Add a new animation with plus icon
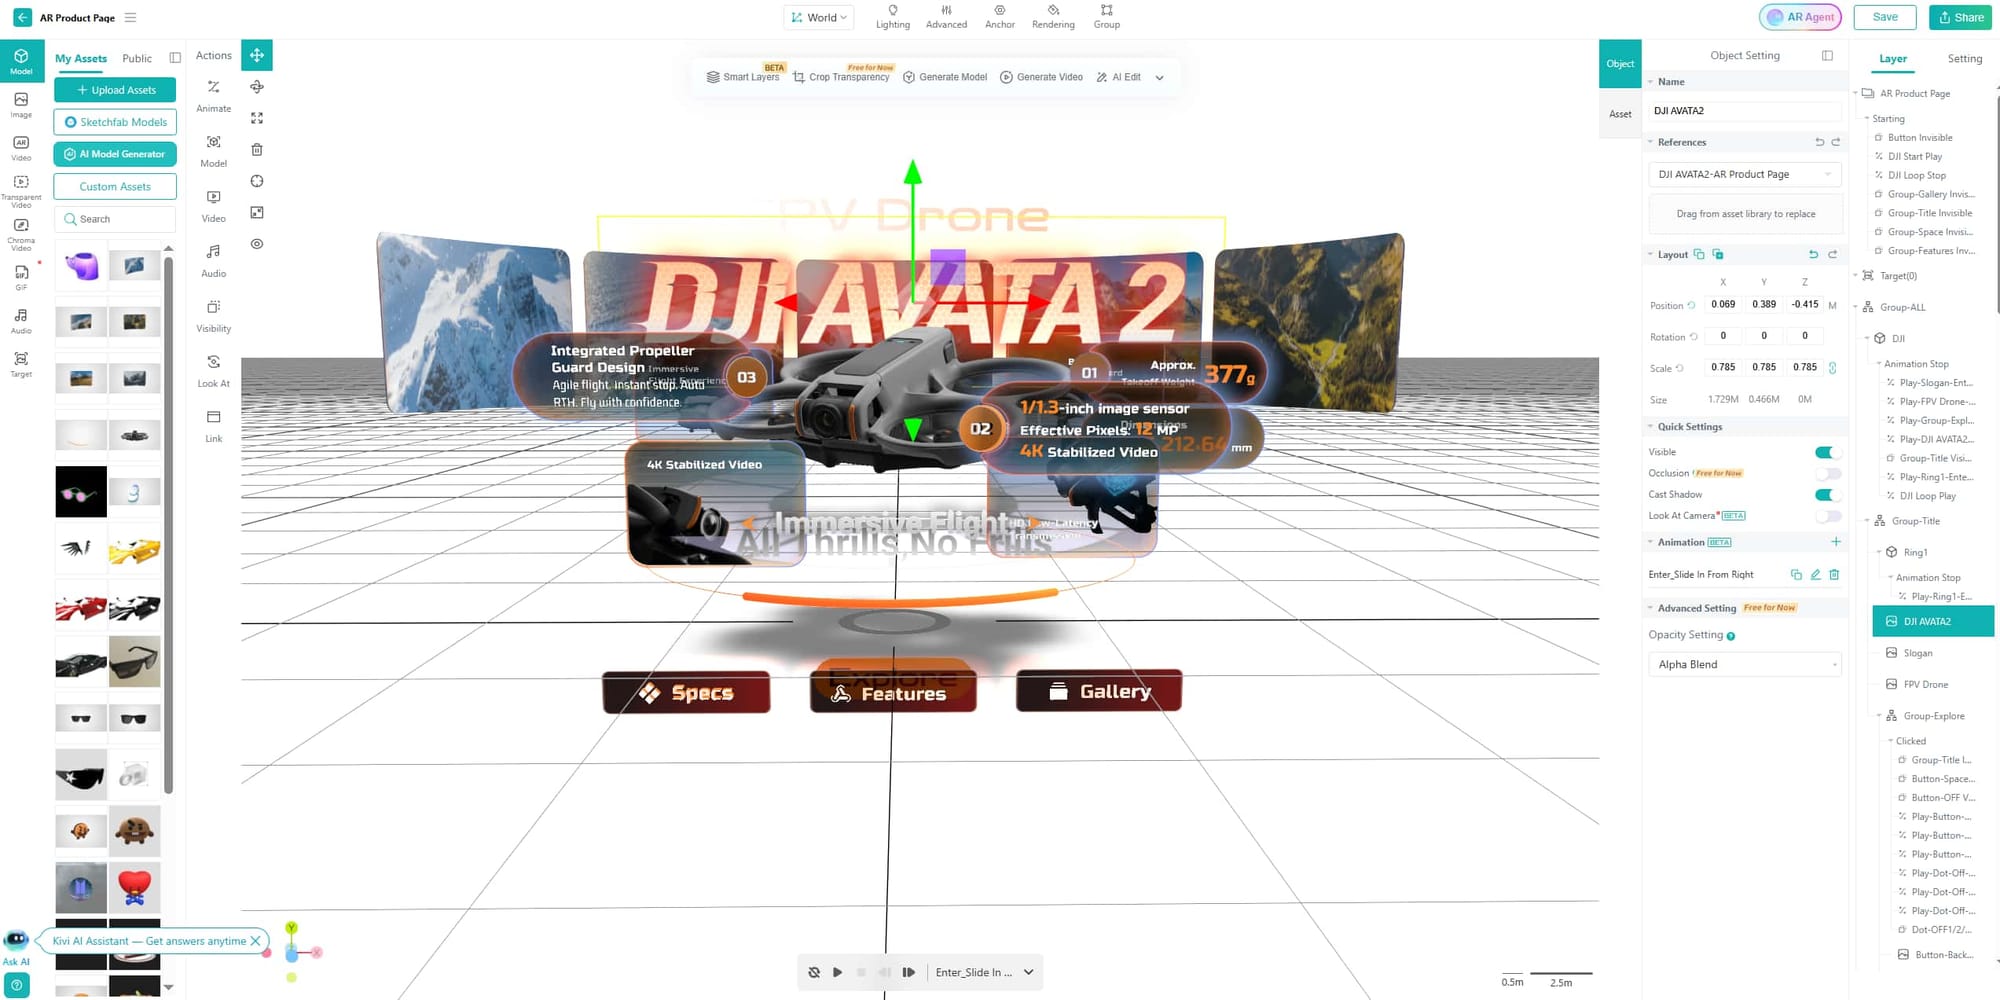This screenshot has width=2000, height=1000. tap(1835, 542)
